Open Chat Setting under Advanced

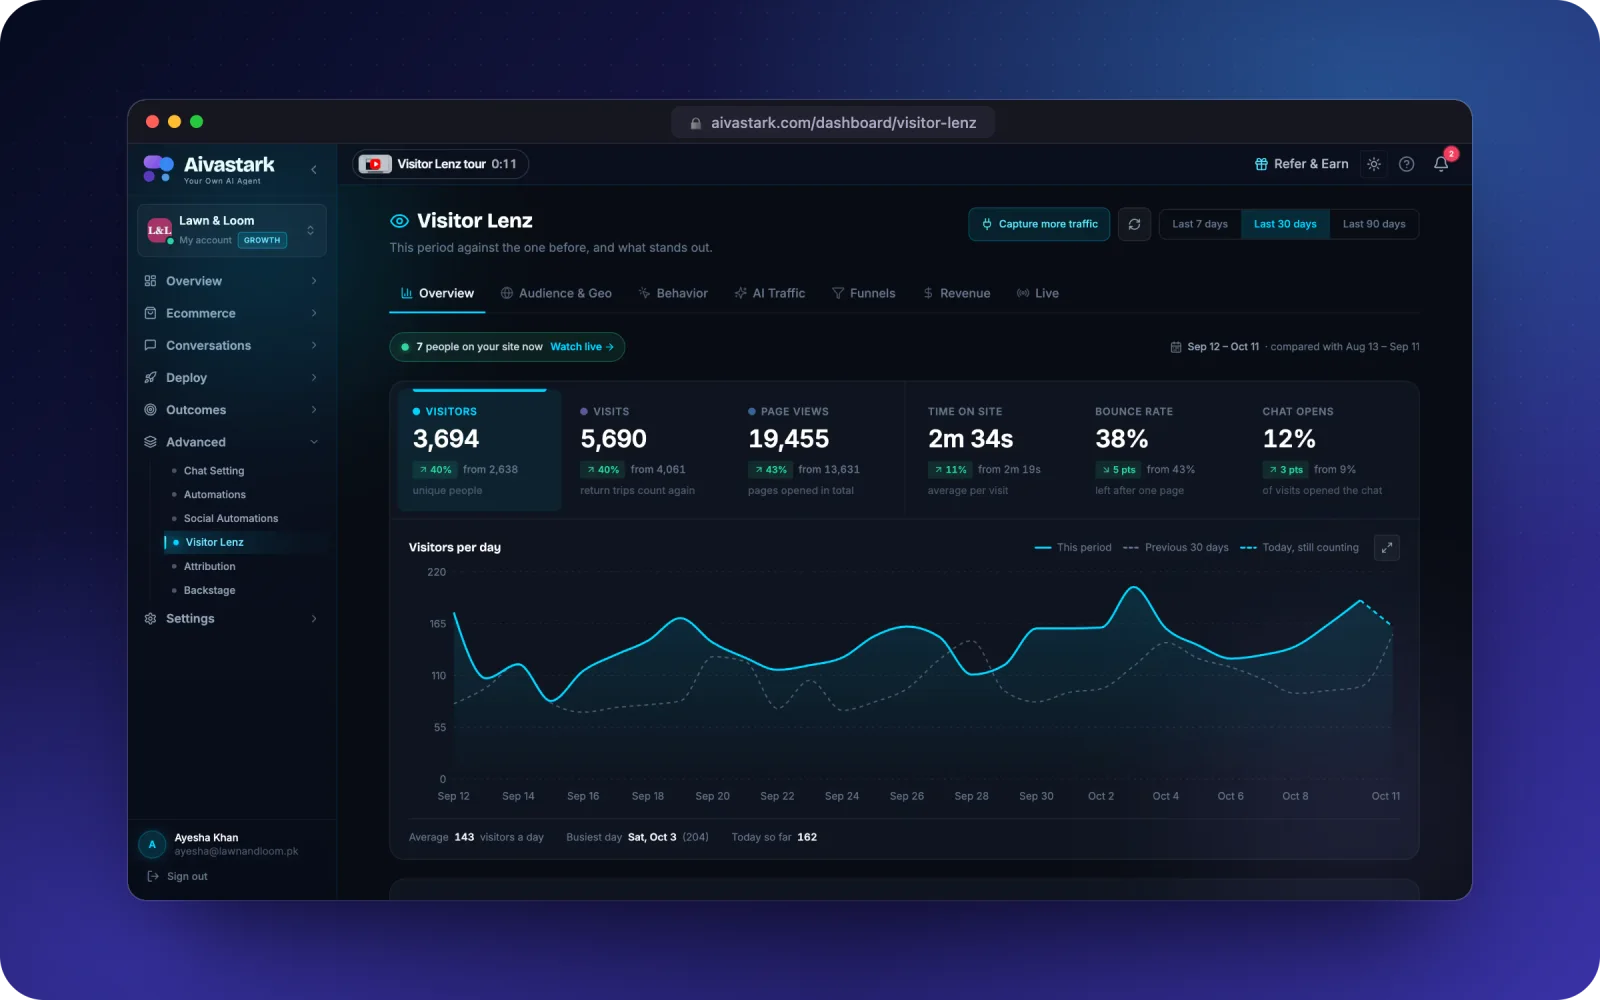[x=213, y=470]
